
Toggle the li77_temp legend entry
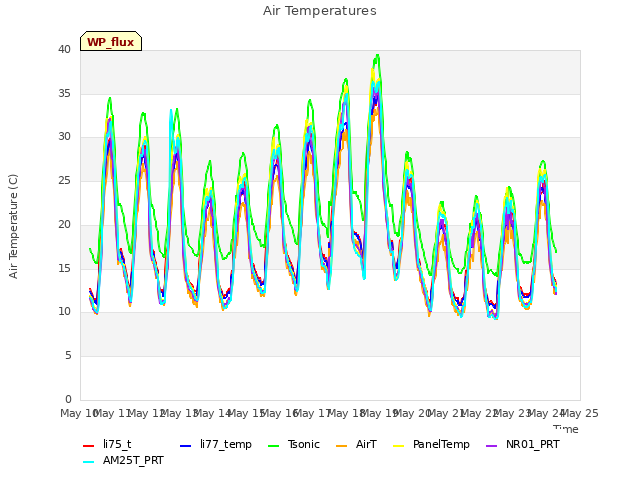(216, 444)
